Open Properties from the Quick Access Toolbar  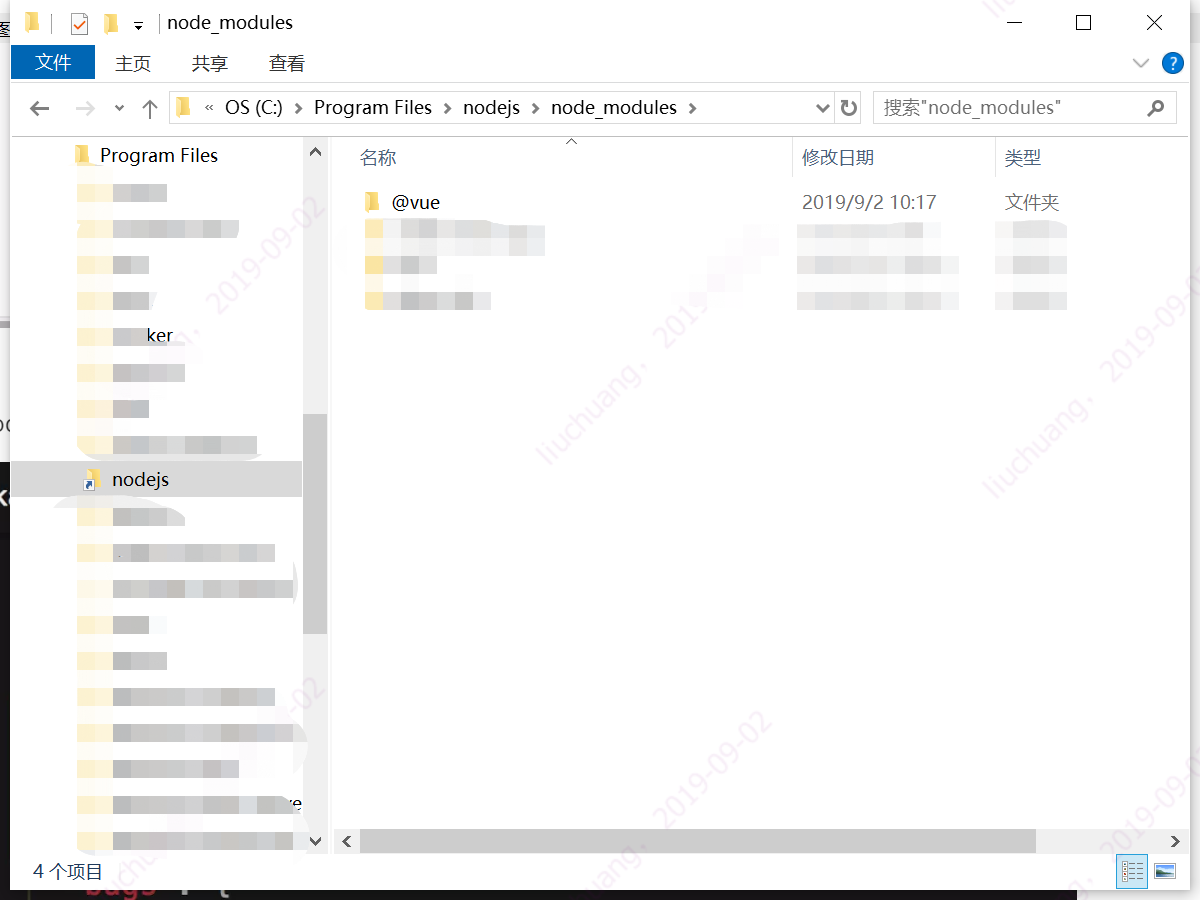79,23
